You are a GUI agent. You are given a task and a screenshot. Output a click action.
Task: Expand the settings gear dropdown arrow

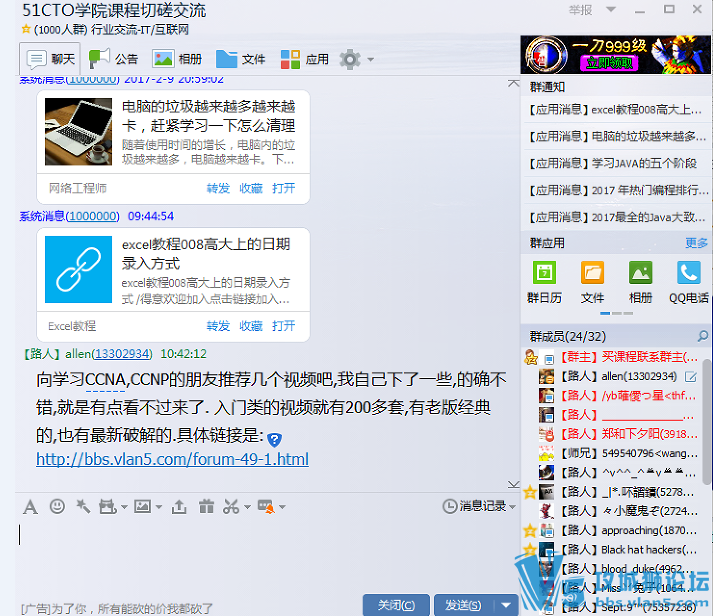(x=371, y=60)
